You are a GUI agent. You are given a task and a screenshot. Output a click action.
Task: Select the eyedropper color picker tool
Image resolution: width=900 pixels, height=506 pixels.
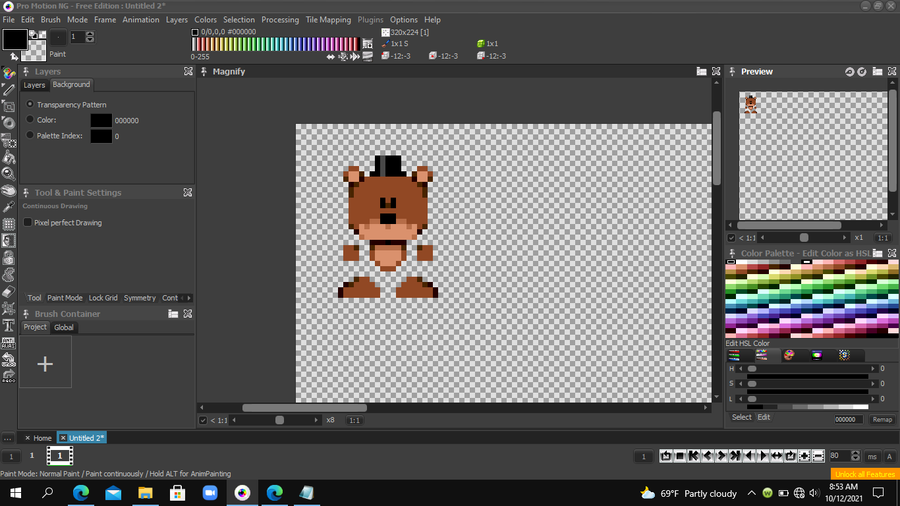pyautogui.click(x=9, y=207)
